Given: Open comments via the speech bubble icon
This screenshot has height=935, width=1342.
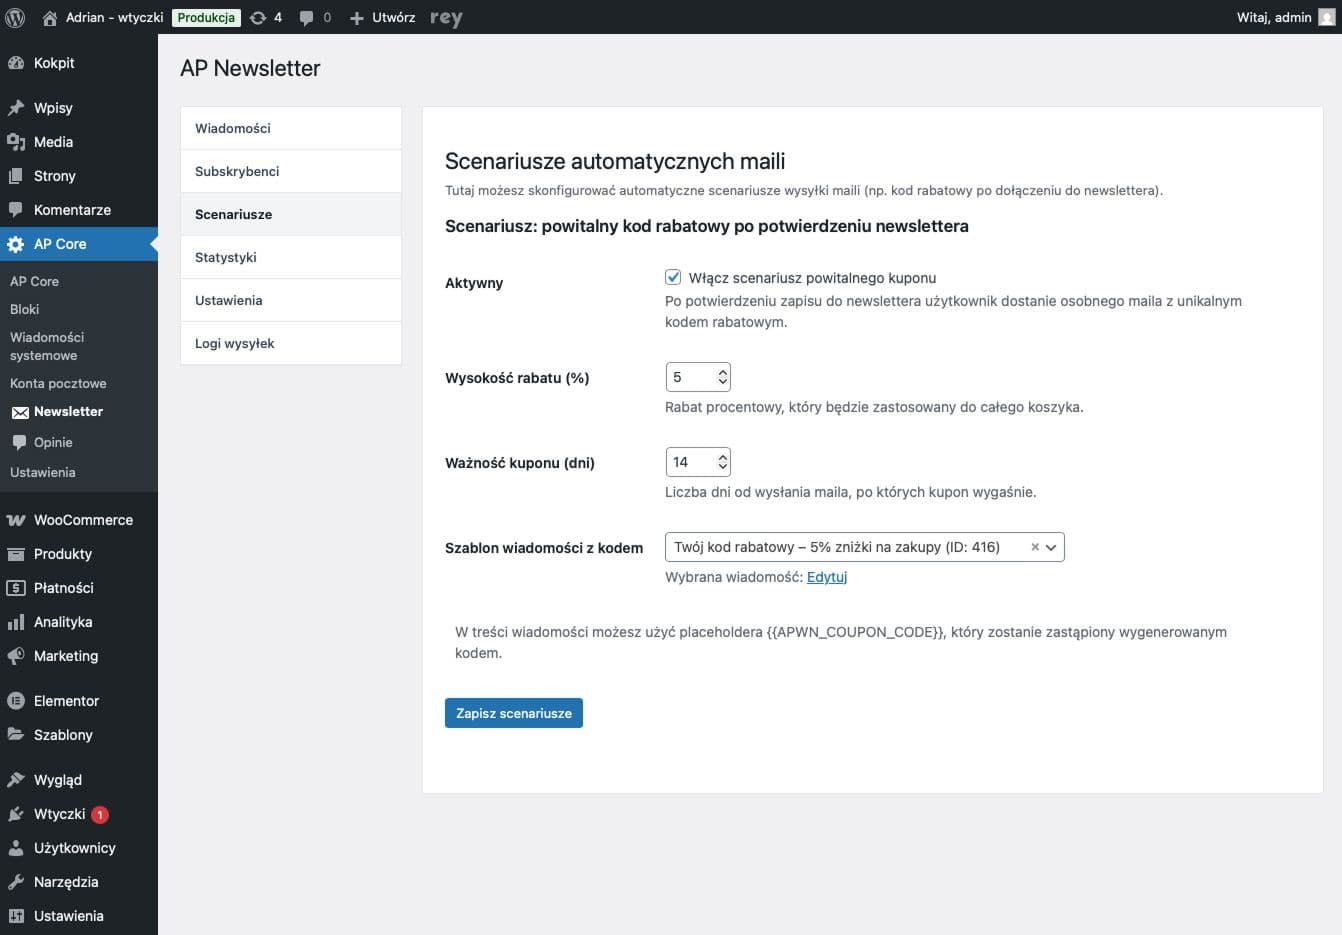Looking at the screenshot, I should click(307, 17).
